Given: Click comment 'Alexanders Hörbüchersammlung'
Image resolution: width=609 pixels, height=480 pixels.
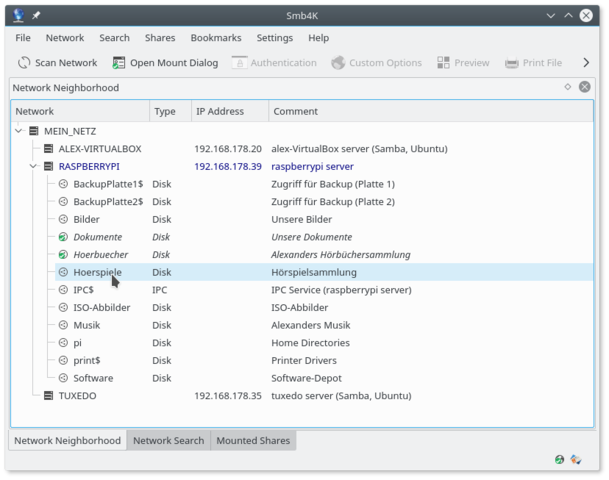Looking at the screenshot, I should [341, 255].
